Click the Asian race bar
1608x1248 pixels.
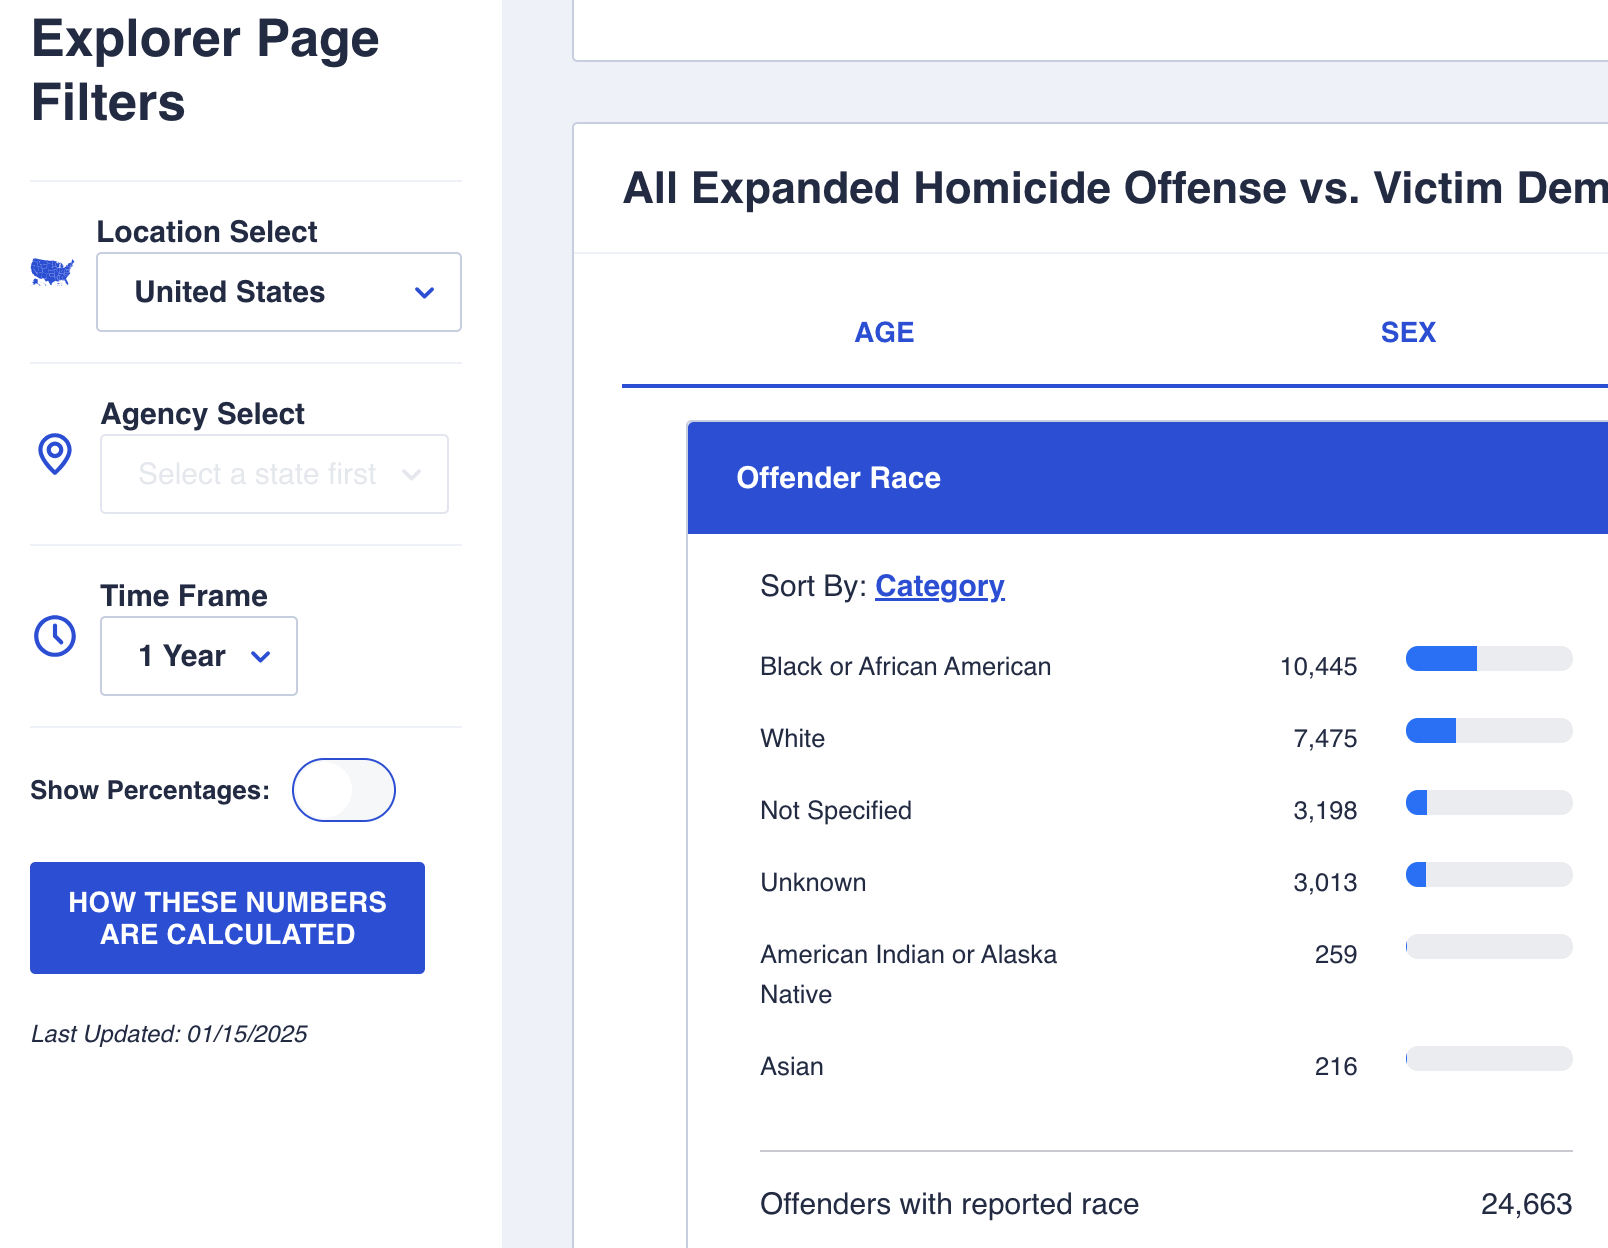1489,1058
